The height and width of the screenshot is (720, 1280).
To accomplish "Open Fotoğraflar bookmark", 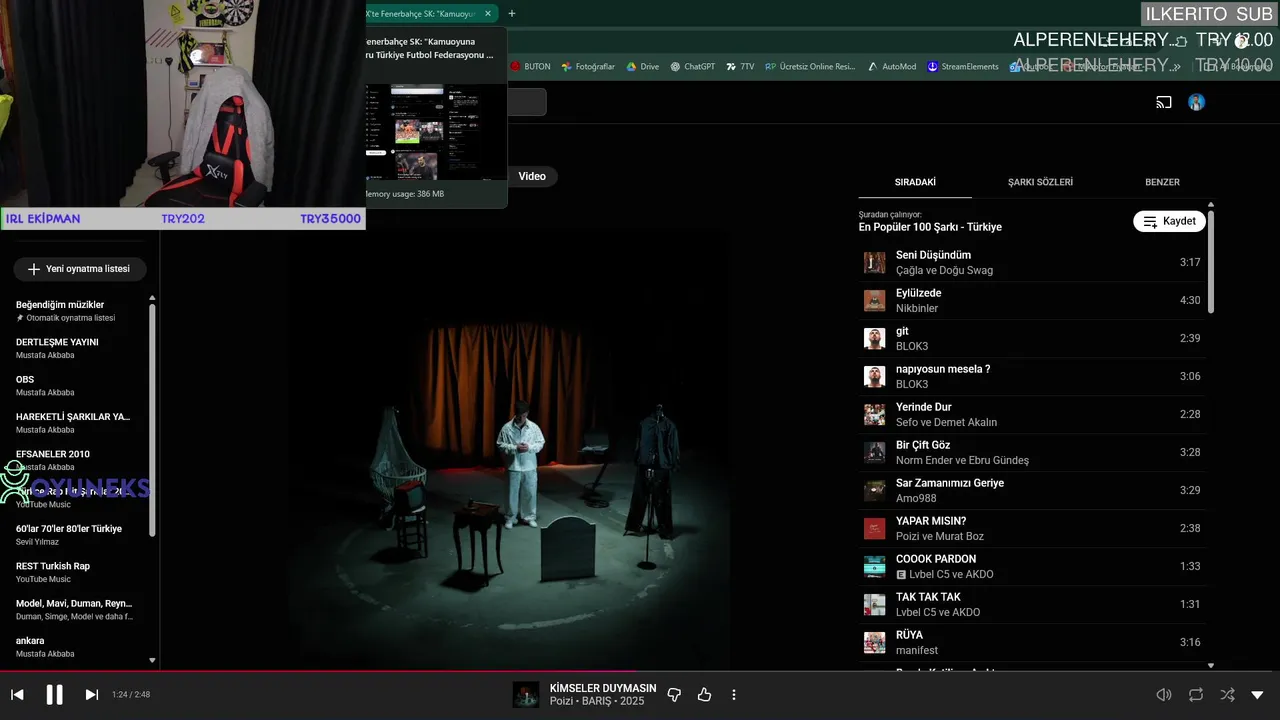I will (588, 67).
